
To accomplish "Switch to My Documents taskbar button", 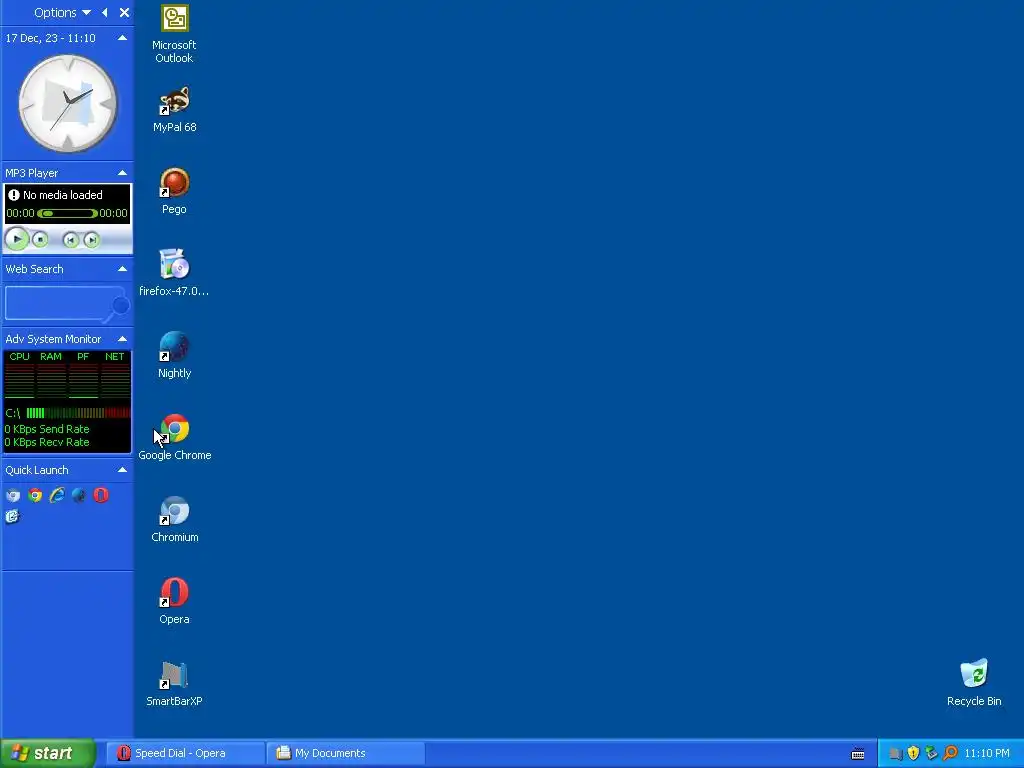I will [x=345, y=754].
